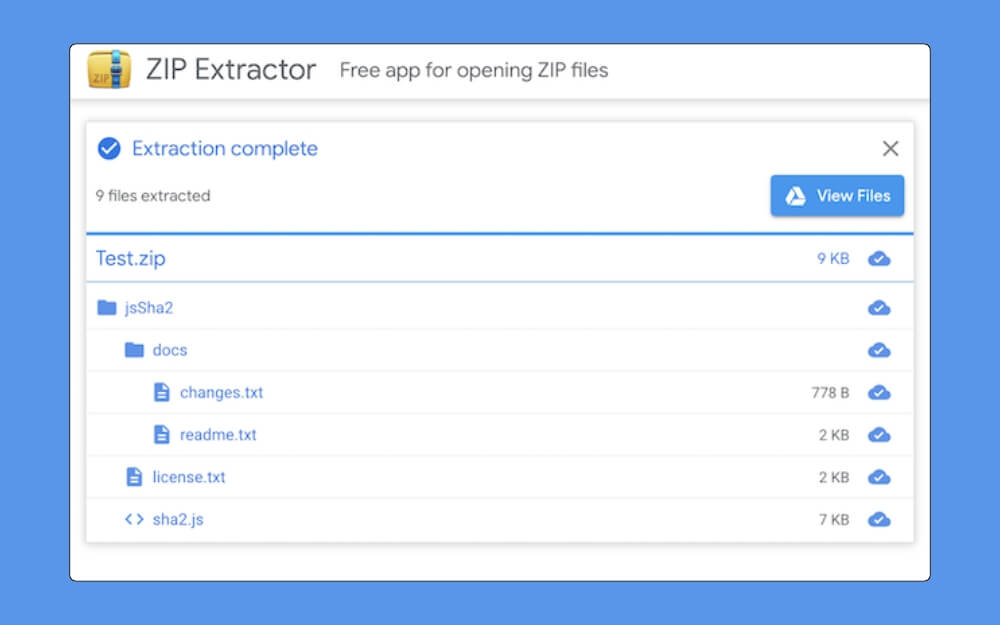
Task: Collapse the jsSha2 folder
Action: coord(148,307)
